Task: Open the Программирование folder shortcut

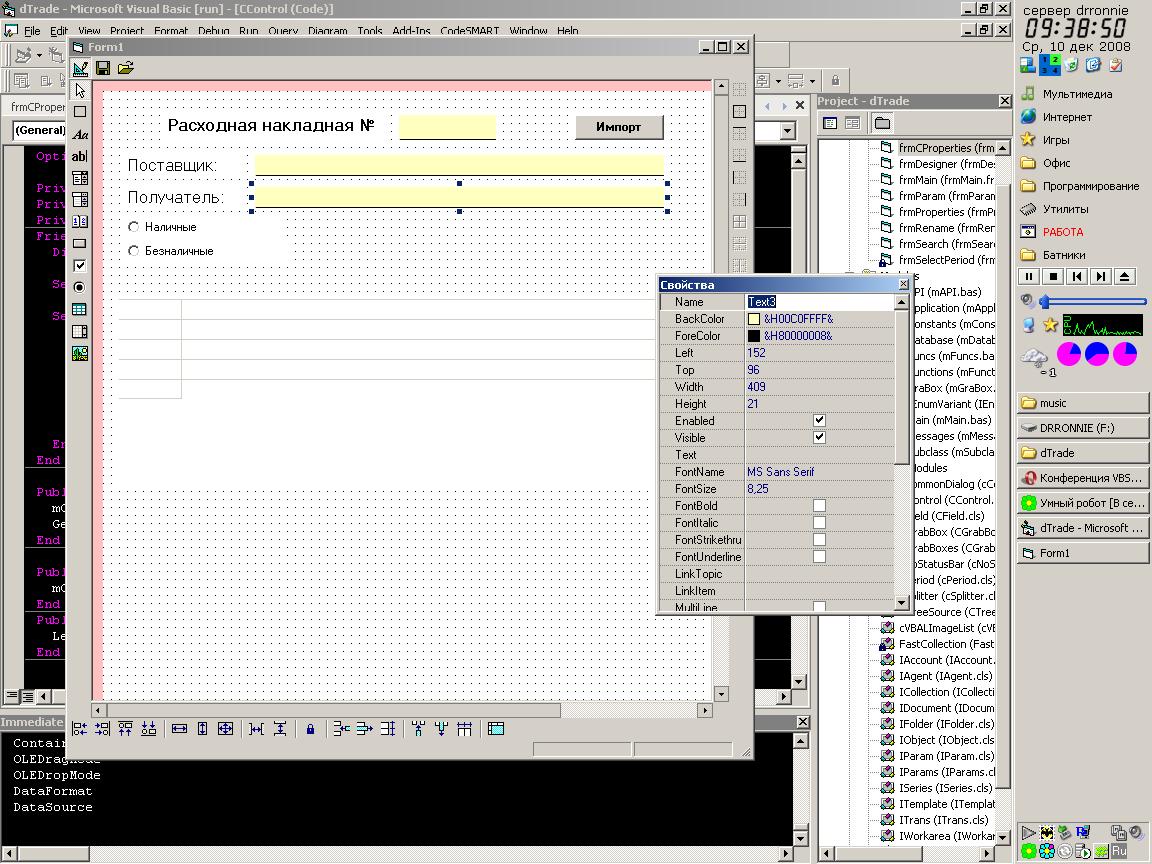Action: click(x=1080, y=186)
